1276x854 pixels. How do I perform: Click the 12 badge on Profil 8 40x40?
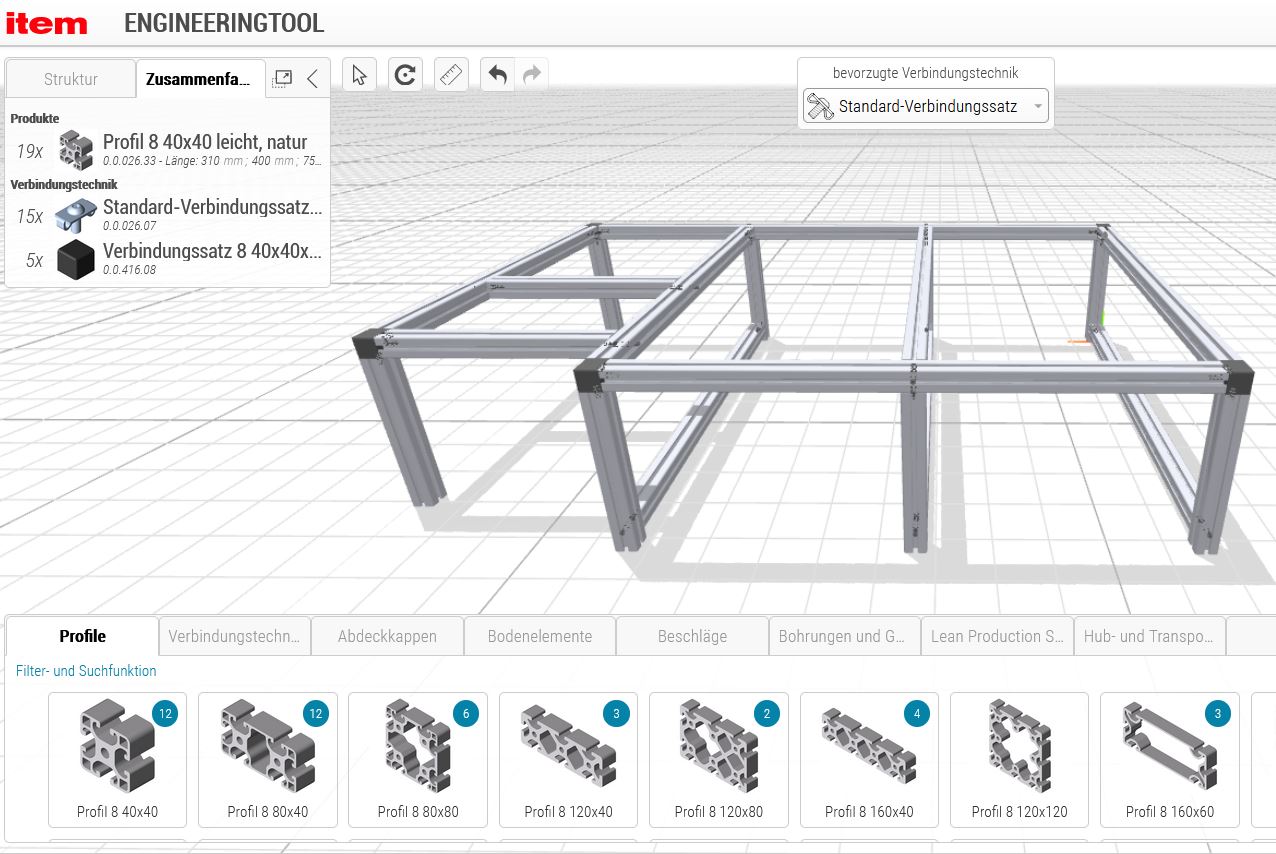point(166,714)
